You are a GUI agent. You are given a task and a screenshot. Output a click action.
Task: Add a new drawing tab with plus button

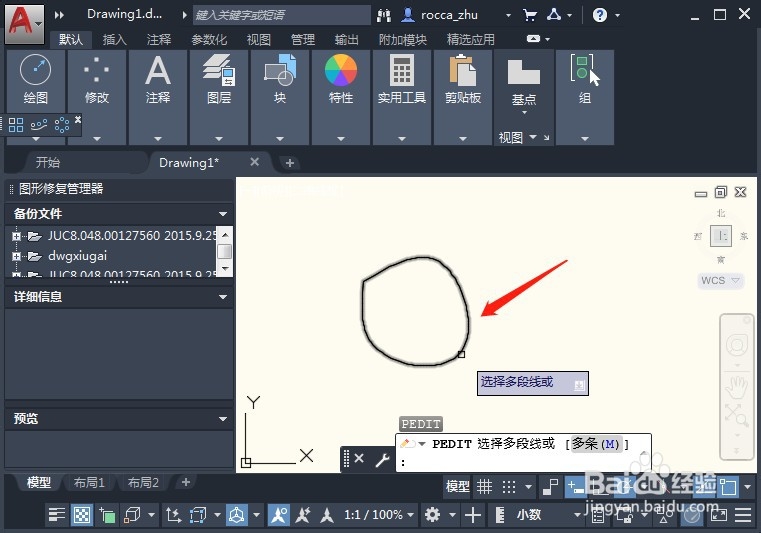click(x=290, y=163)
